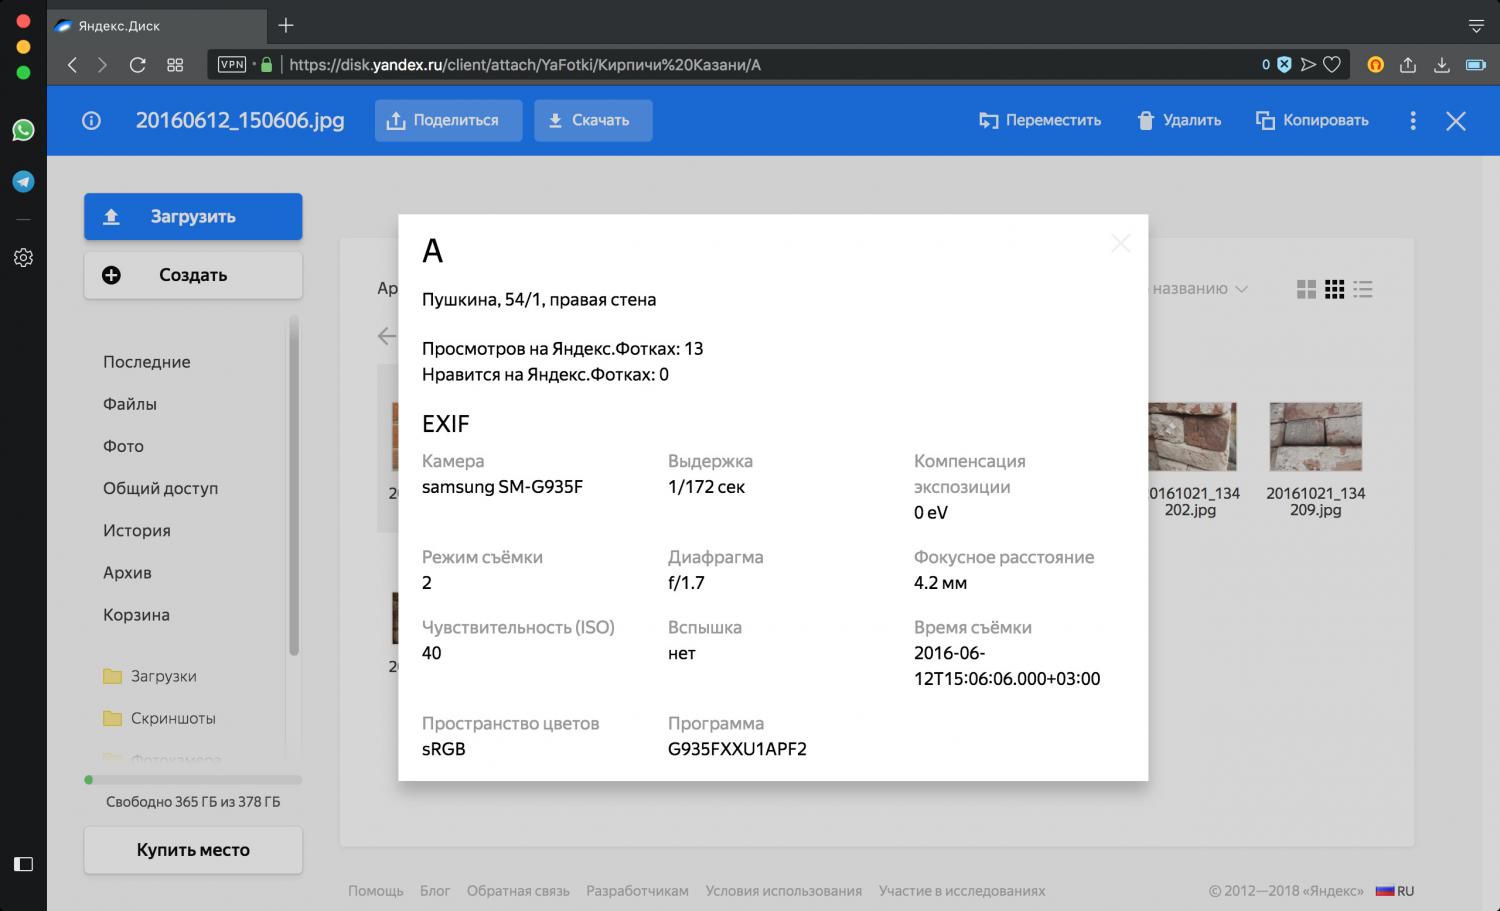Open browser sidebar settings gear
Image resolution: width=1500 pixels, height=911 pixels.
(23, 257)
